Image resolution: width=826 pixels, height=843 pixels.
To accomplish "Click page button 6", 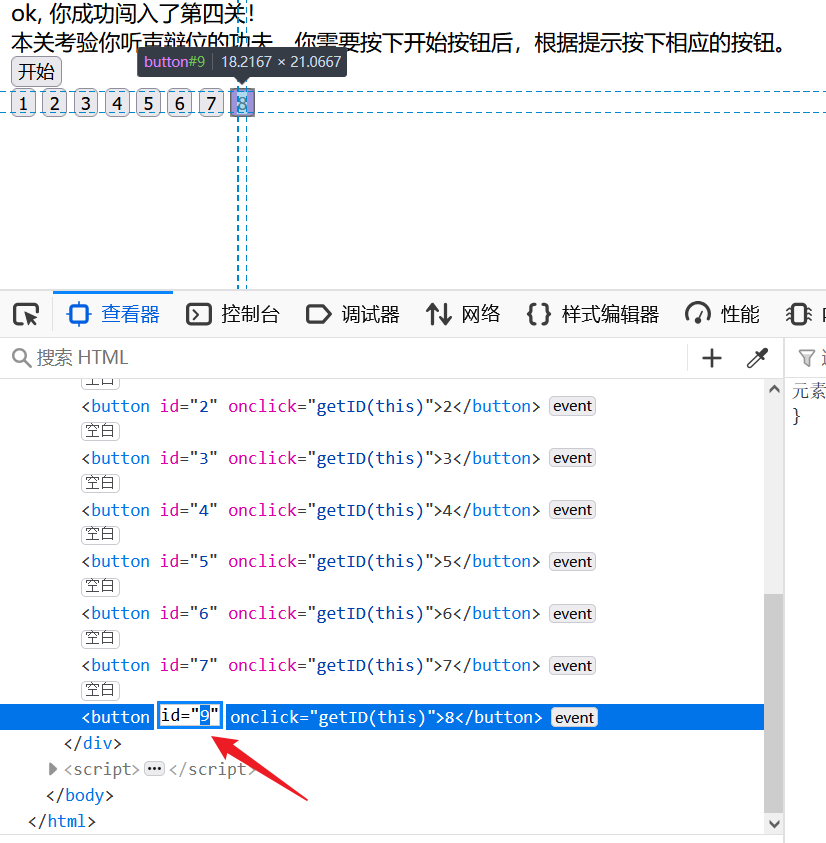I will (x=180, y=103).
